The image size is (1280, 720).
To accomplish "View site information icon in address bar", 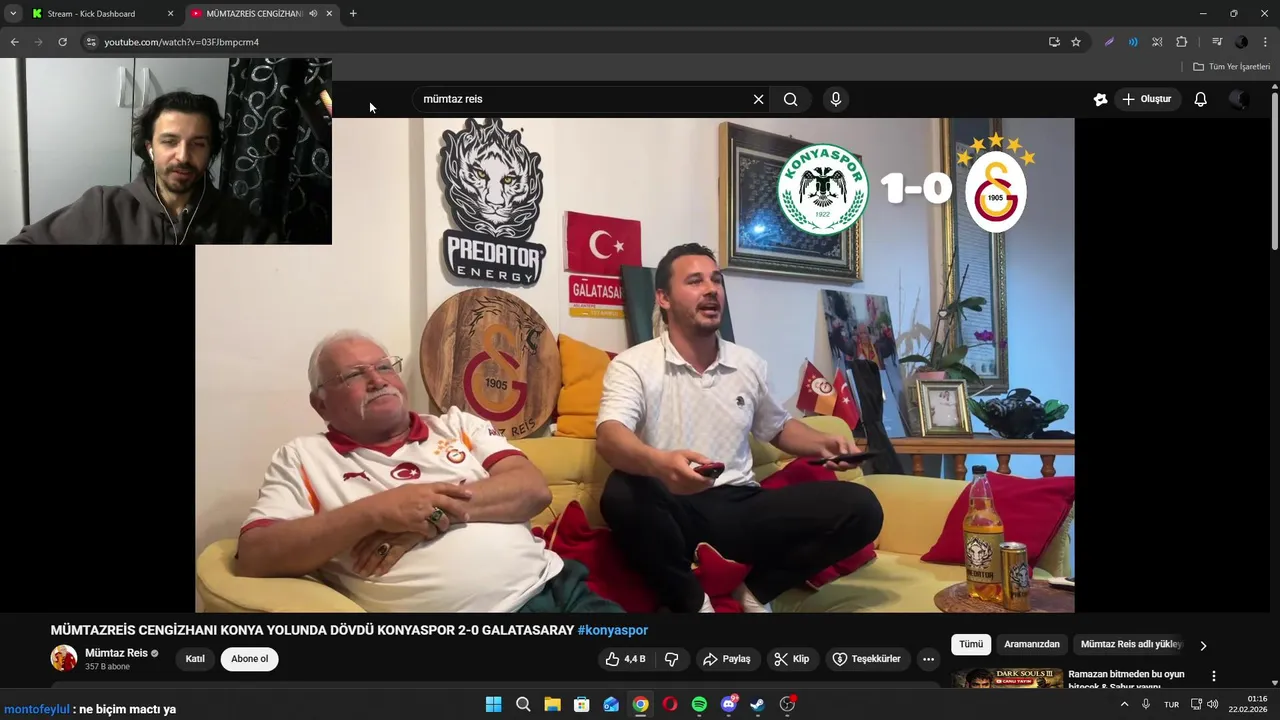I will [x=91, y=42].
